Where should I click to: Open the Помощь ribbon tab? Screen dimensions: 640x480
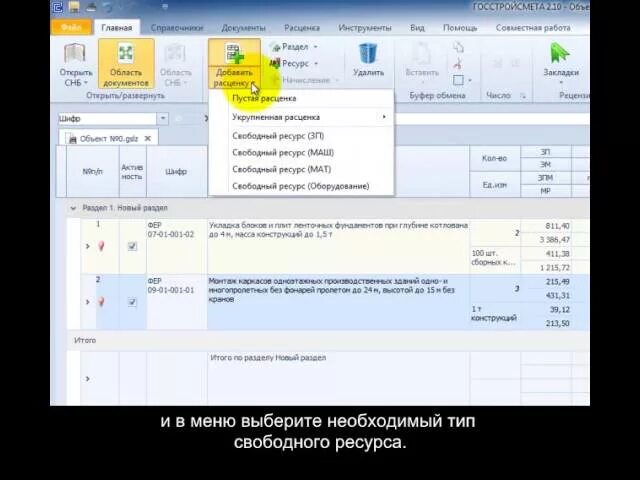click(460, 28)
